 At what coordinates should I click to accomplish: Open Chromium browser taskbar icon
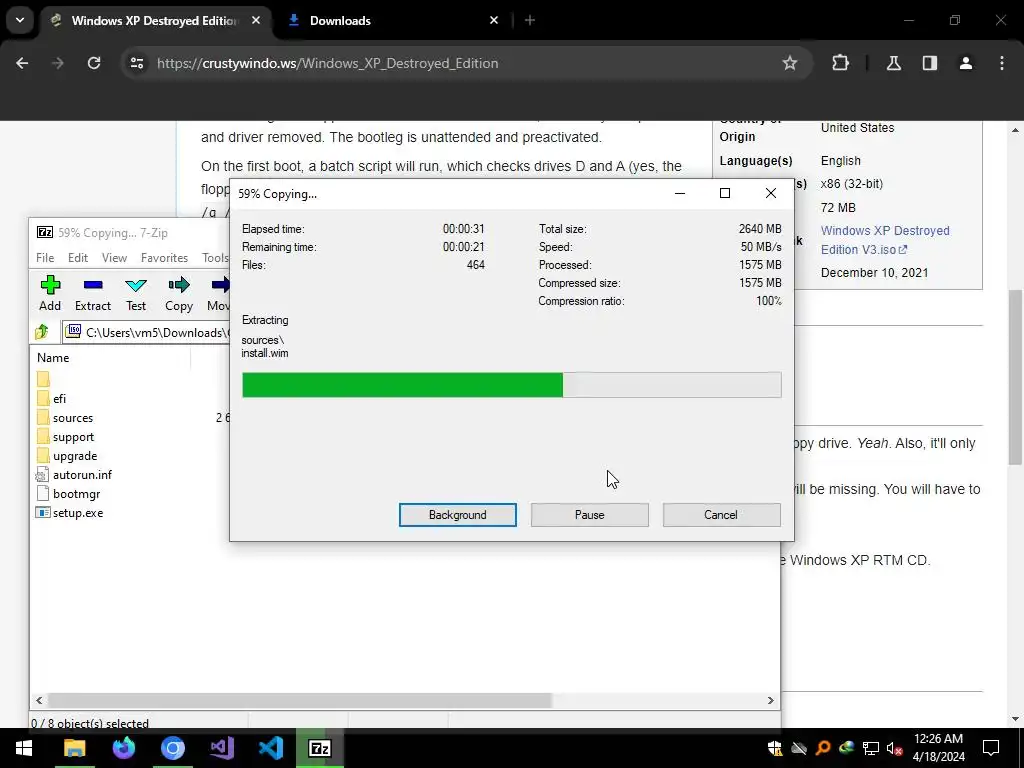(x=173, y=748)
